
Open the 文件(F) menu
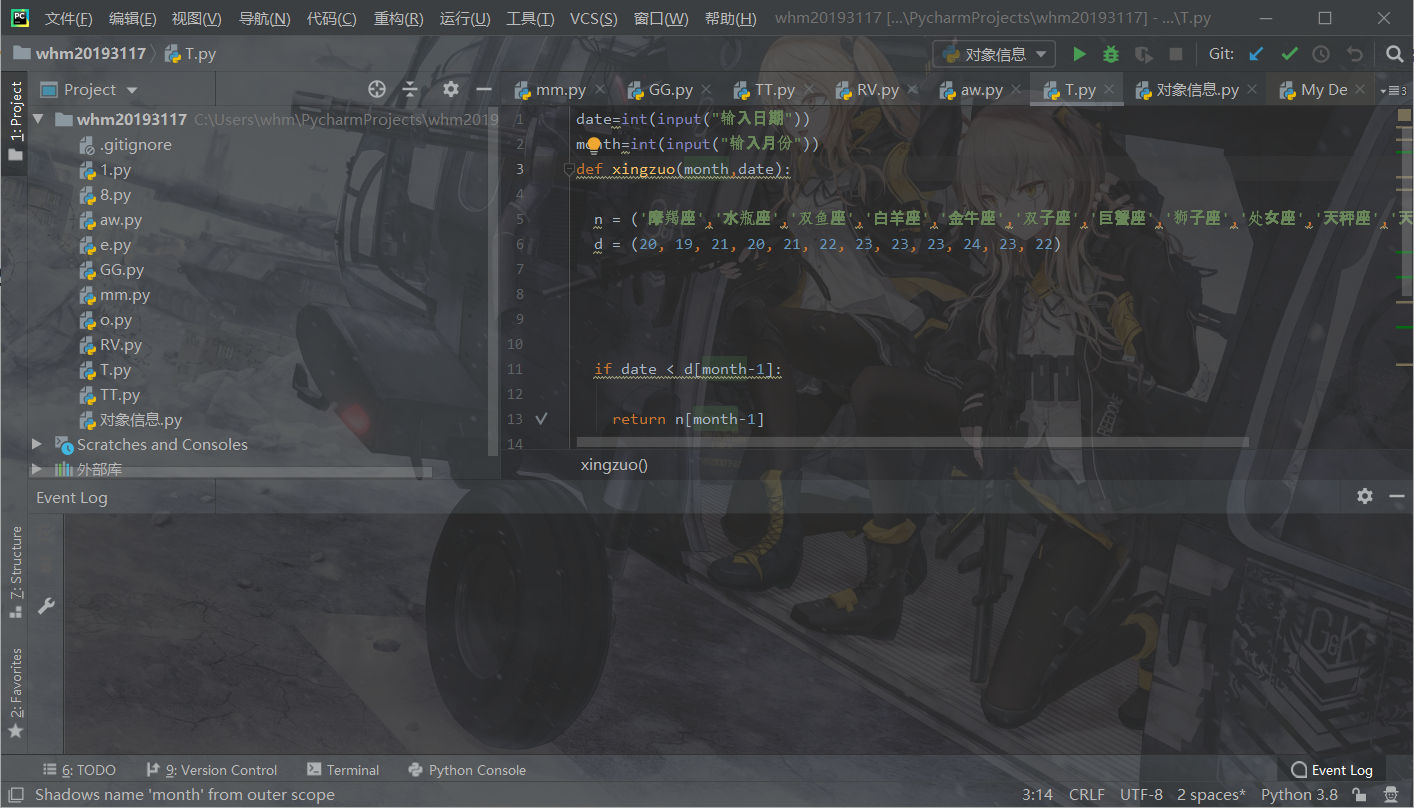point(69,19)
